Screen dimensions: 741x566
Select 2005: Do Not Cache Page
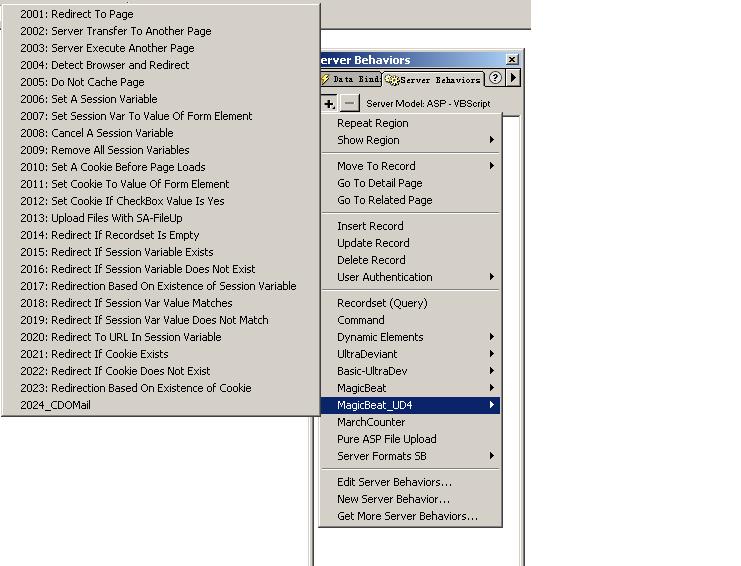[x=82, y=82]
